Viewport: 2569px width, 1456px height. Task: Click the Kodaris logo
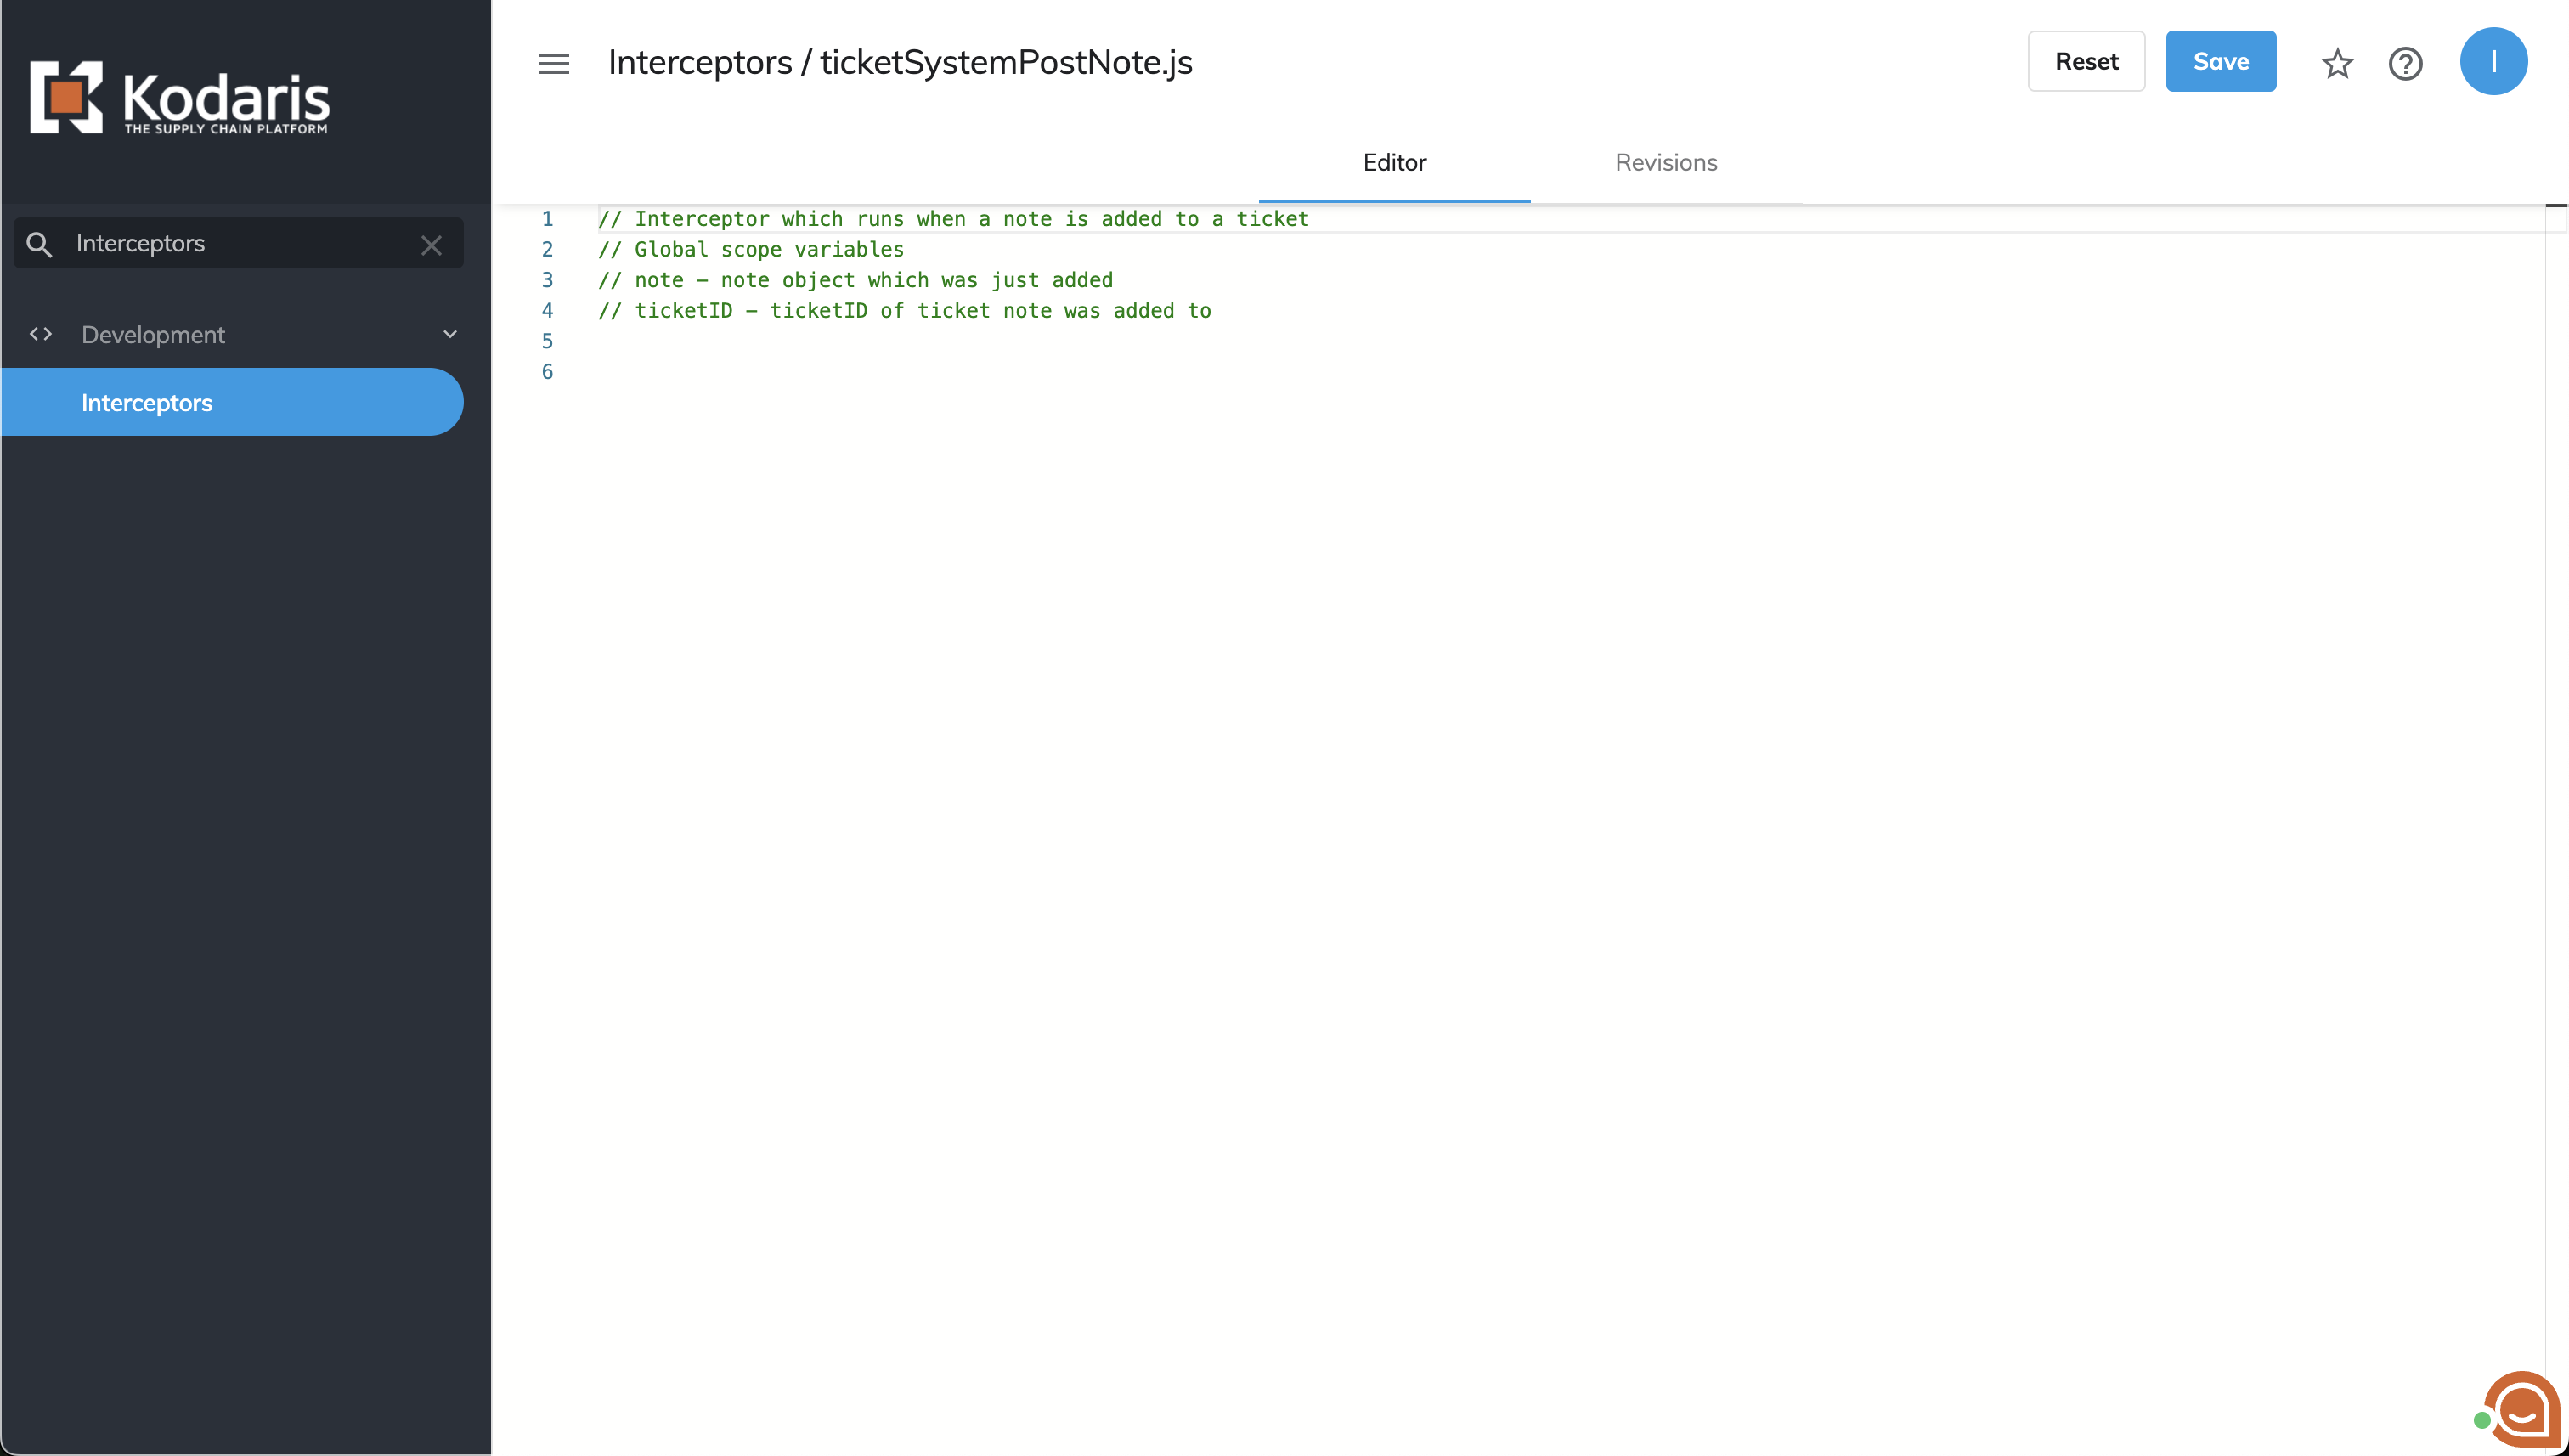click(x=180, y=98)
